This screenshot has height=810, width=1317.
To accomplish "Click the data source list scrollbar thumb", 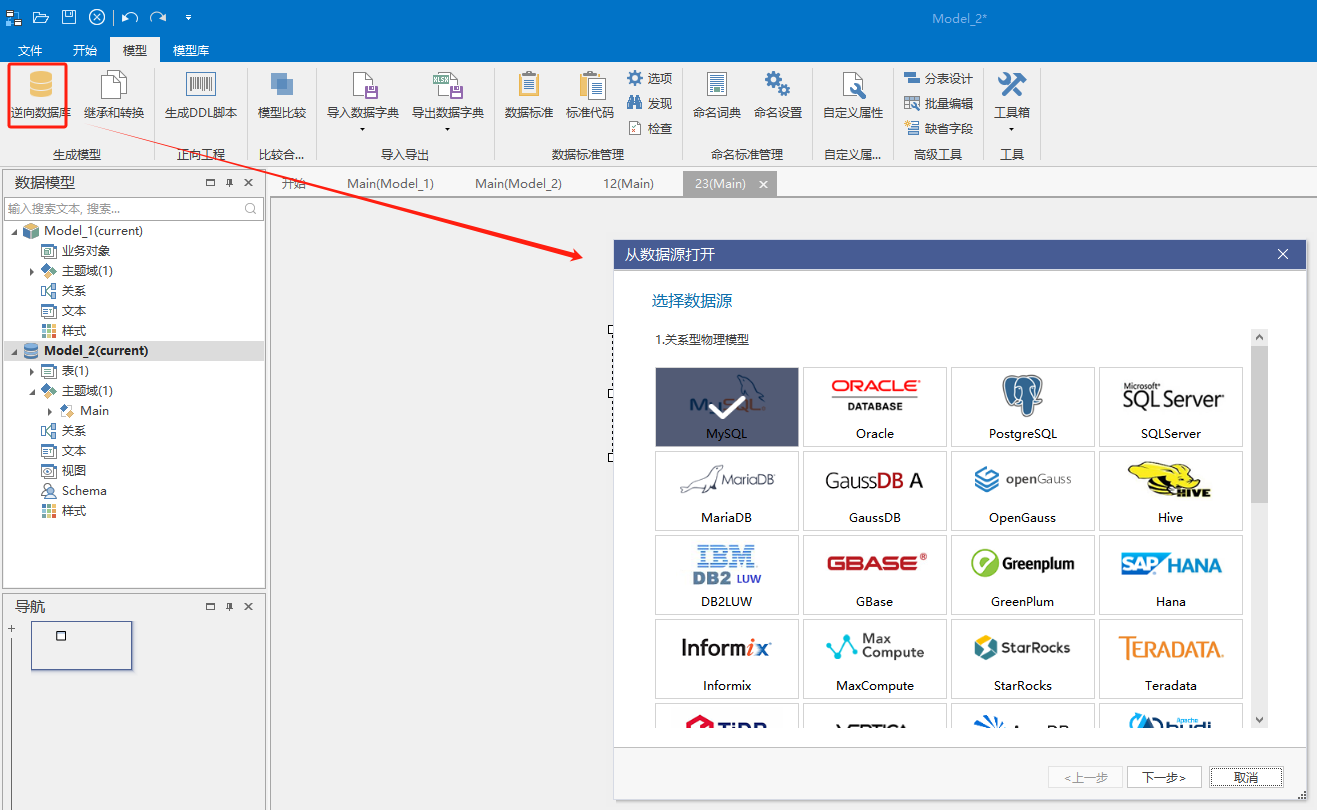I will click(1259, 424).
